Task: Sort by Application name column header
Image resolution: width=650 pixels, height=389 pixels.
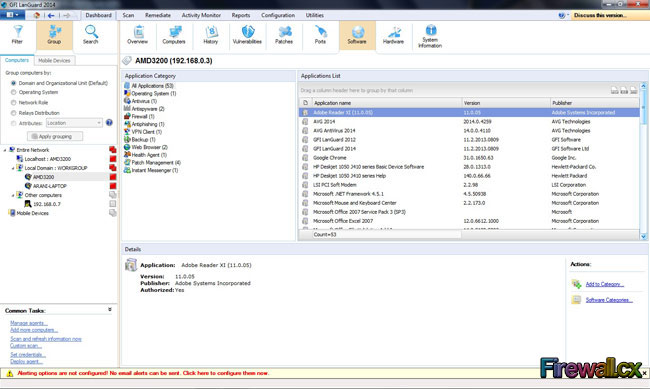Action: pyautogui.click(x=386, y=103)
